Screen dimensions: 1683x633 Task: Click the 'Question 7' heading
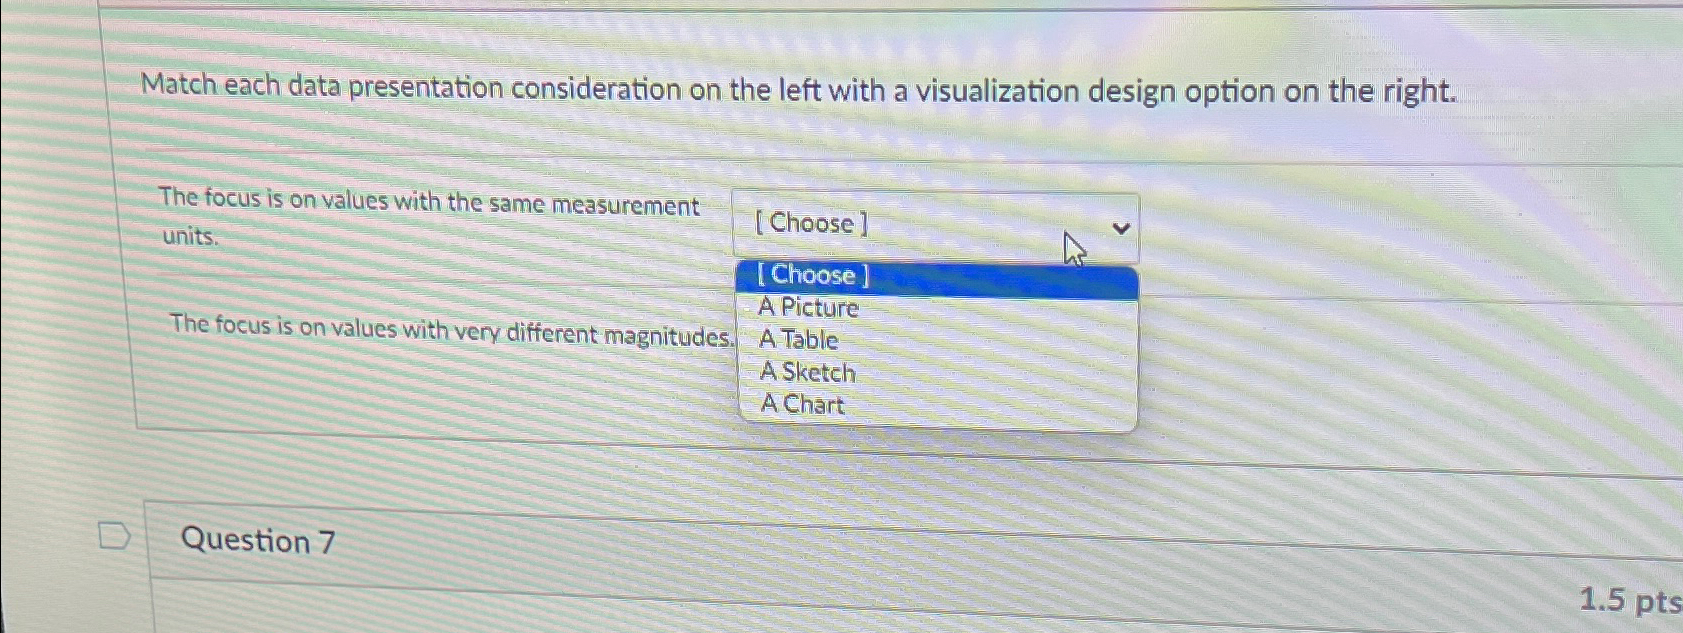click(257, 541)
